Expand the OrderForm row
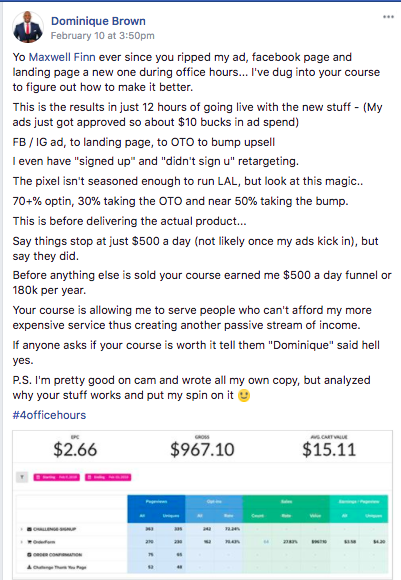Image resolution: width=401 pixels, height=580 pixels. [21, 542]
